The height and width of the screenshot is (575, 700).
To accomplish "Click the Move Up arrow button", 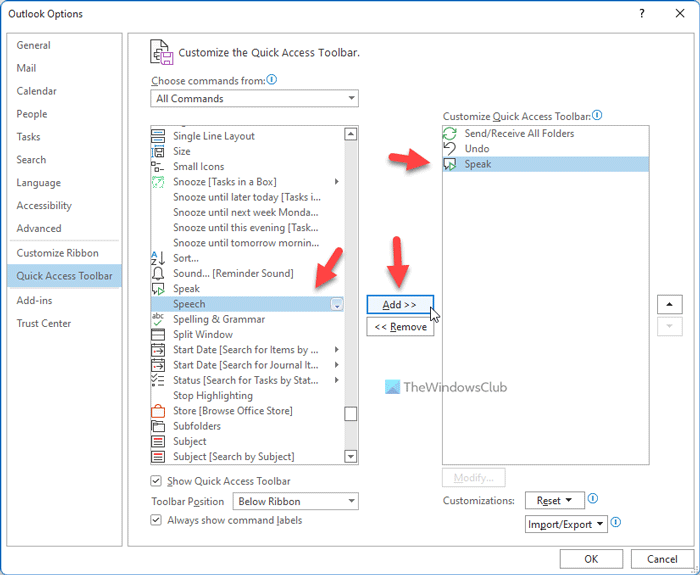I will pyautogui.click(x=669, y=304).
